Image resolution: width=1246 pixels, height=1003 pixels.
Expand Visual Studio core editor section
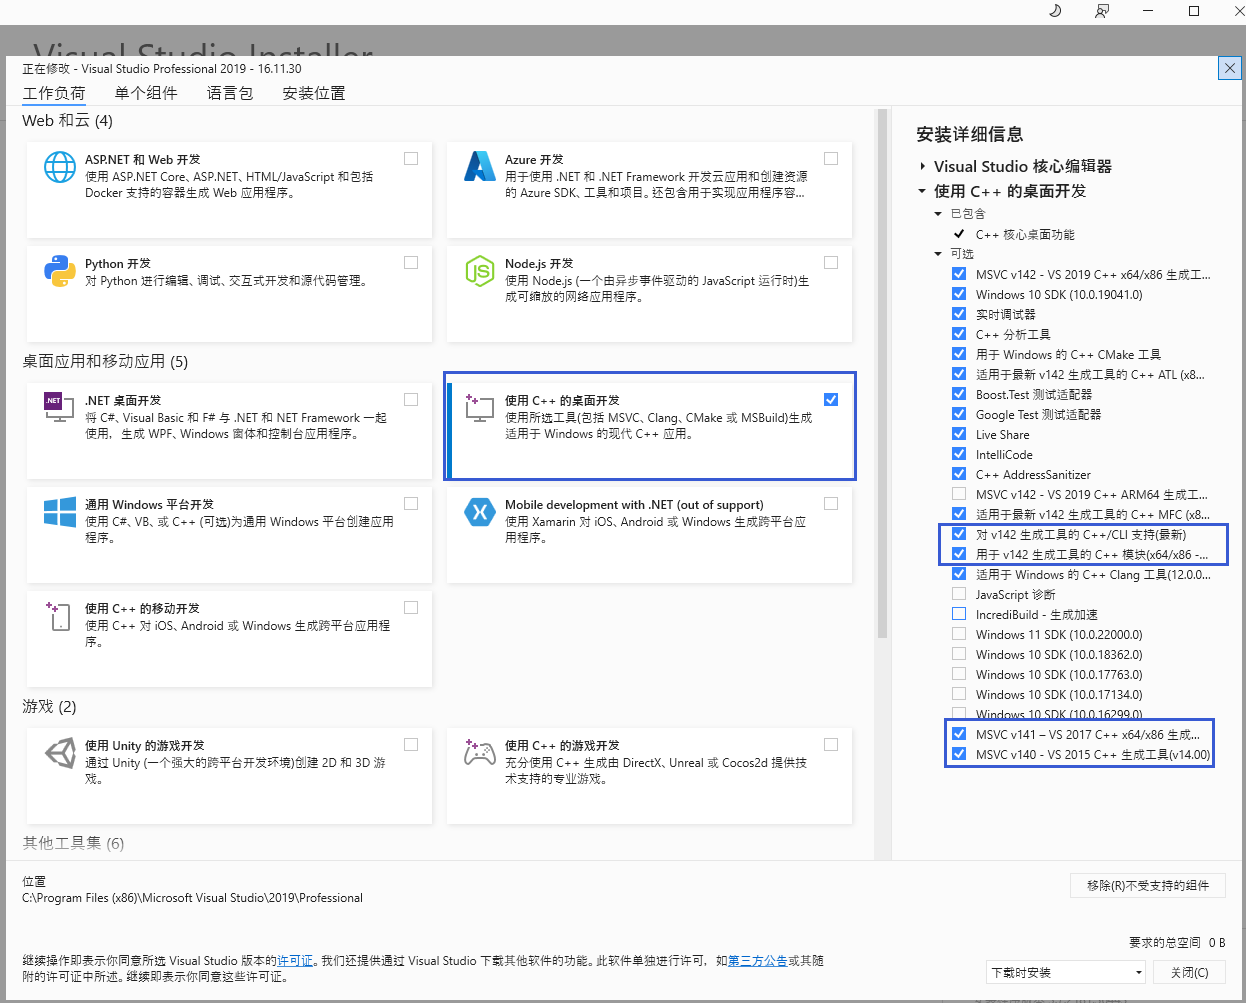[922, 167]
